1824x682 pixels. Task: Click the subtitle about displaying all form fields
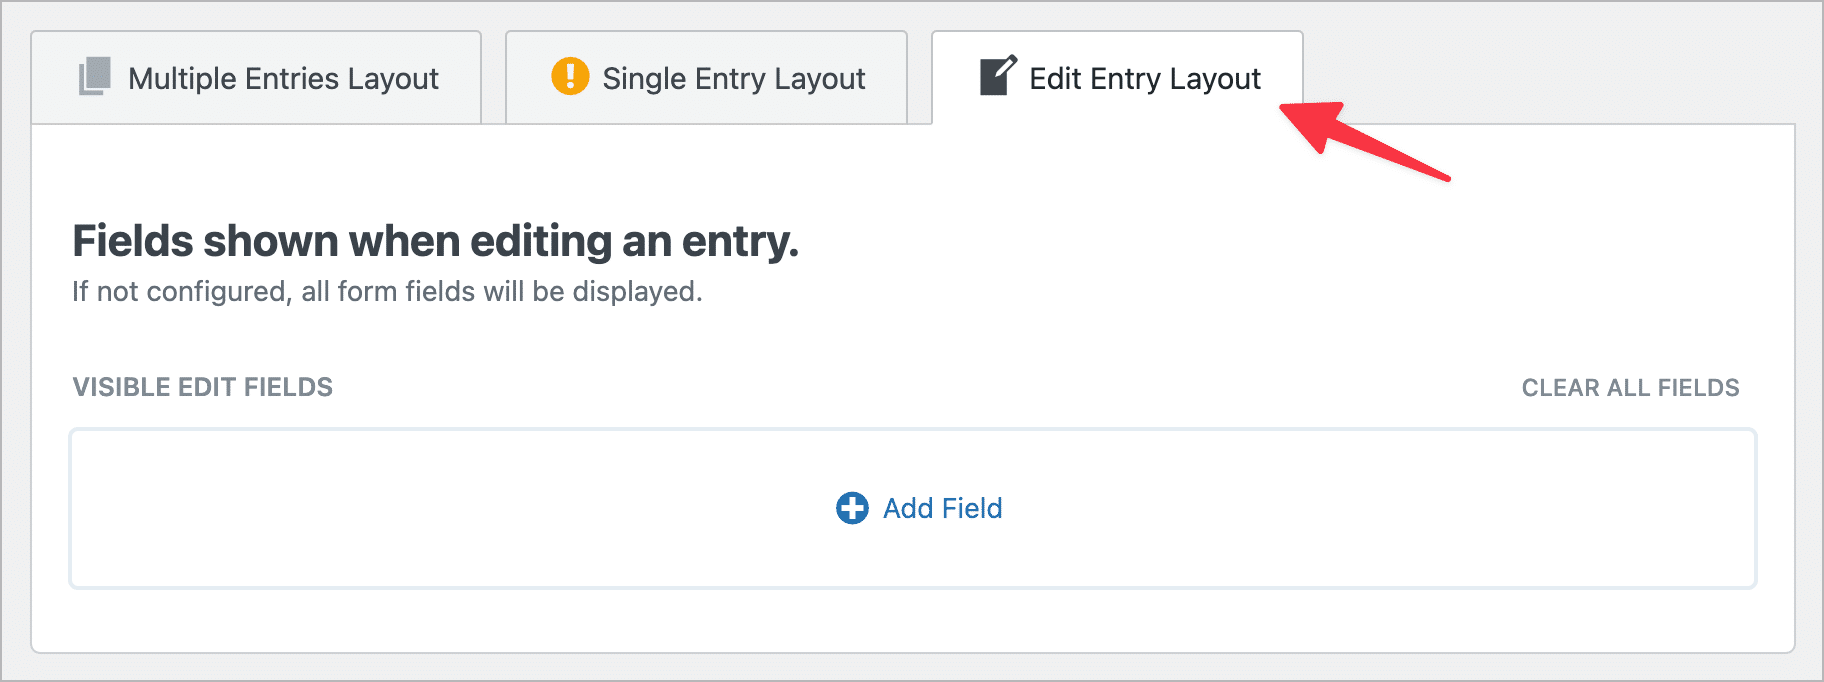click(387, 292)
